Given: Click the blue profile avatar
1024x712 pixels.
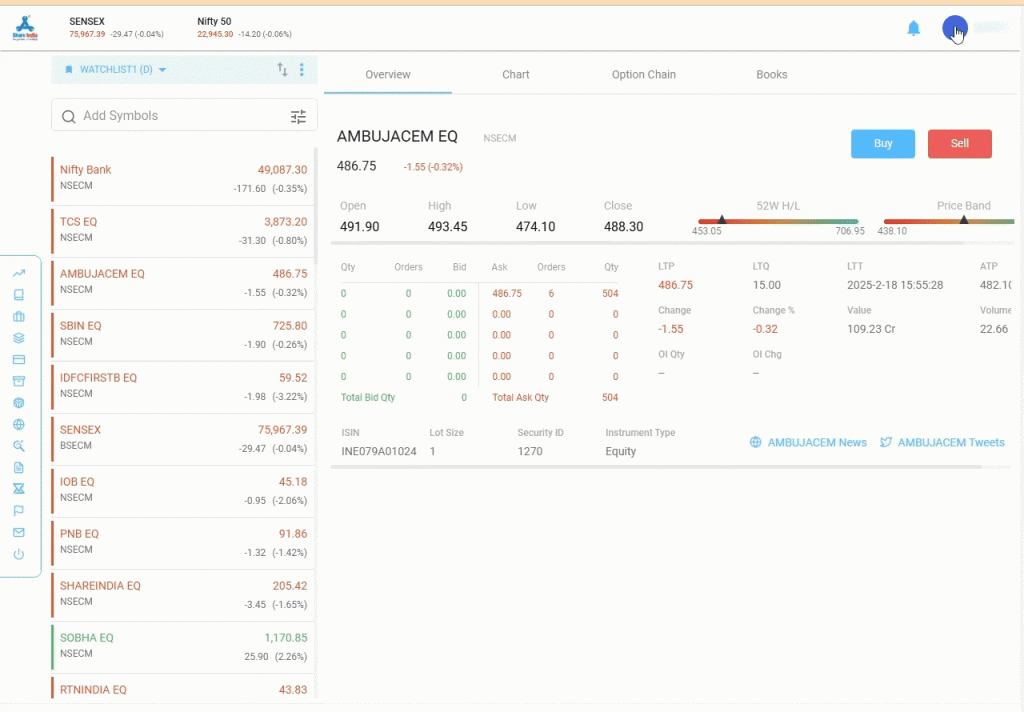Looking at the screenshot, I should coord(955,28).
